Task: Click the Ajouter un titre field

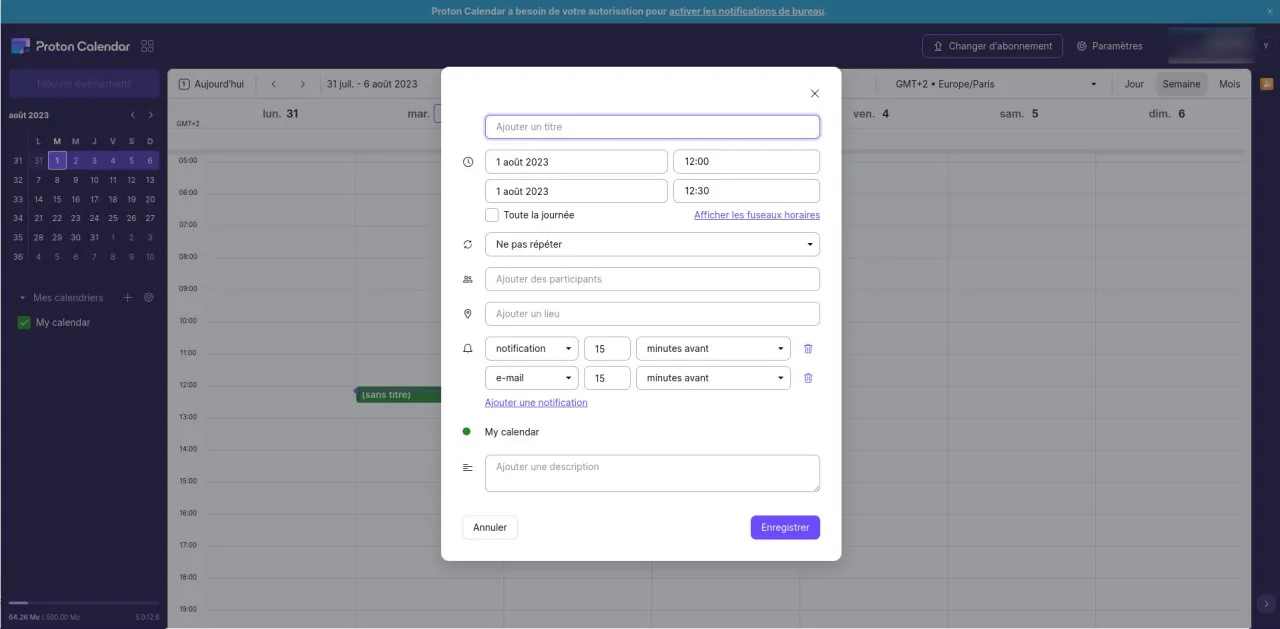Action: (651, 127)
